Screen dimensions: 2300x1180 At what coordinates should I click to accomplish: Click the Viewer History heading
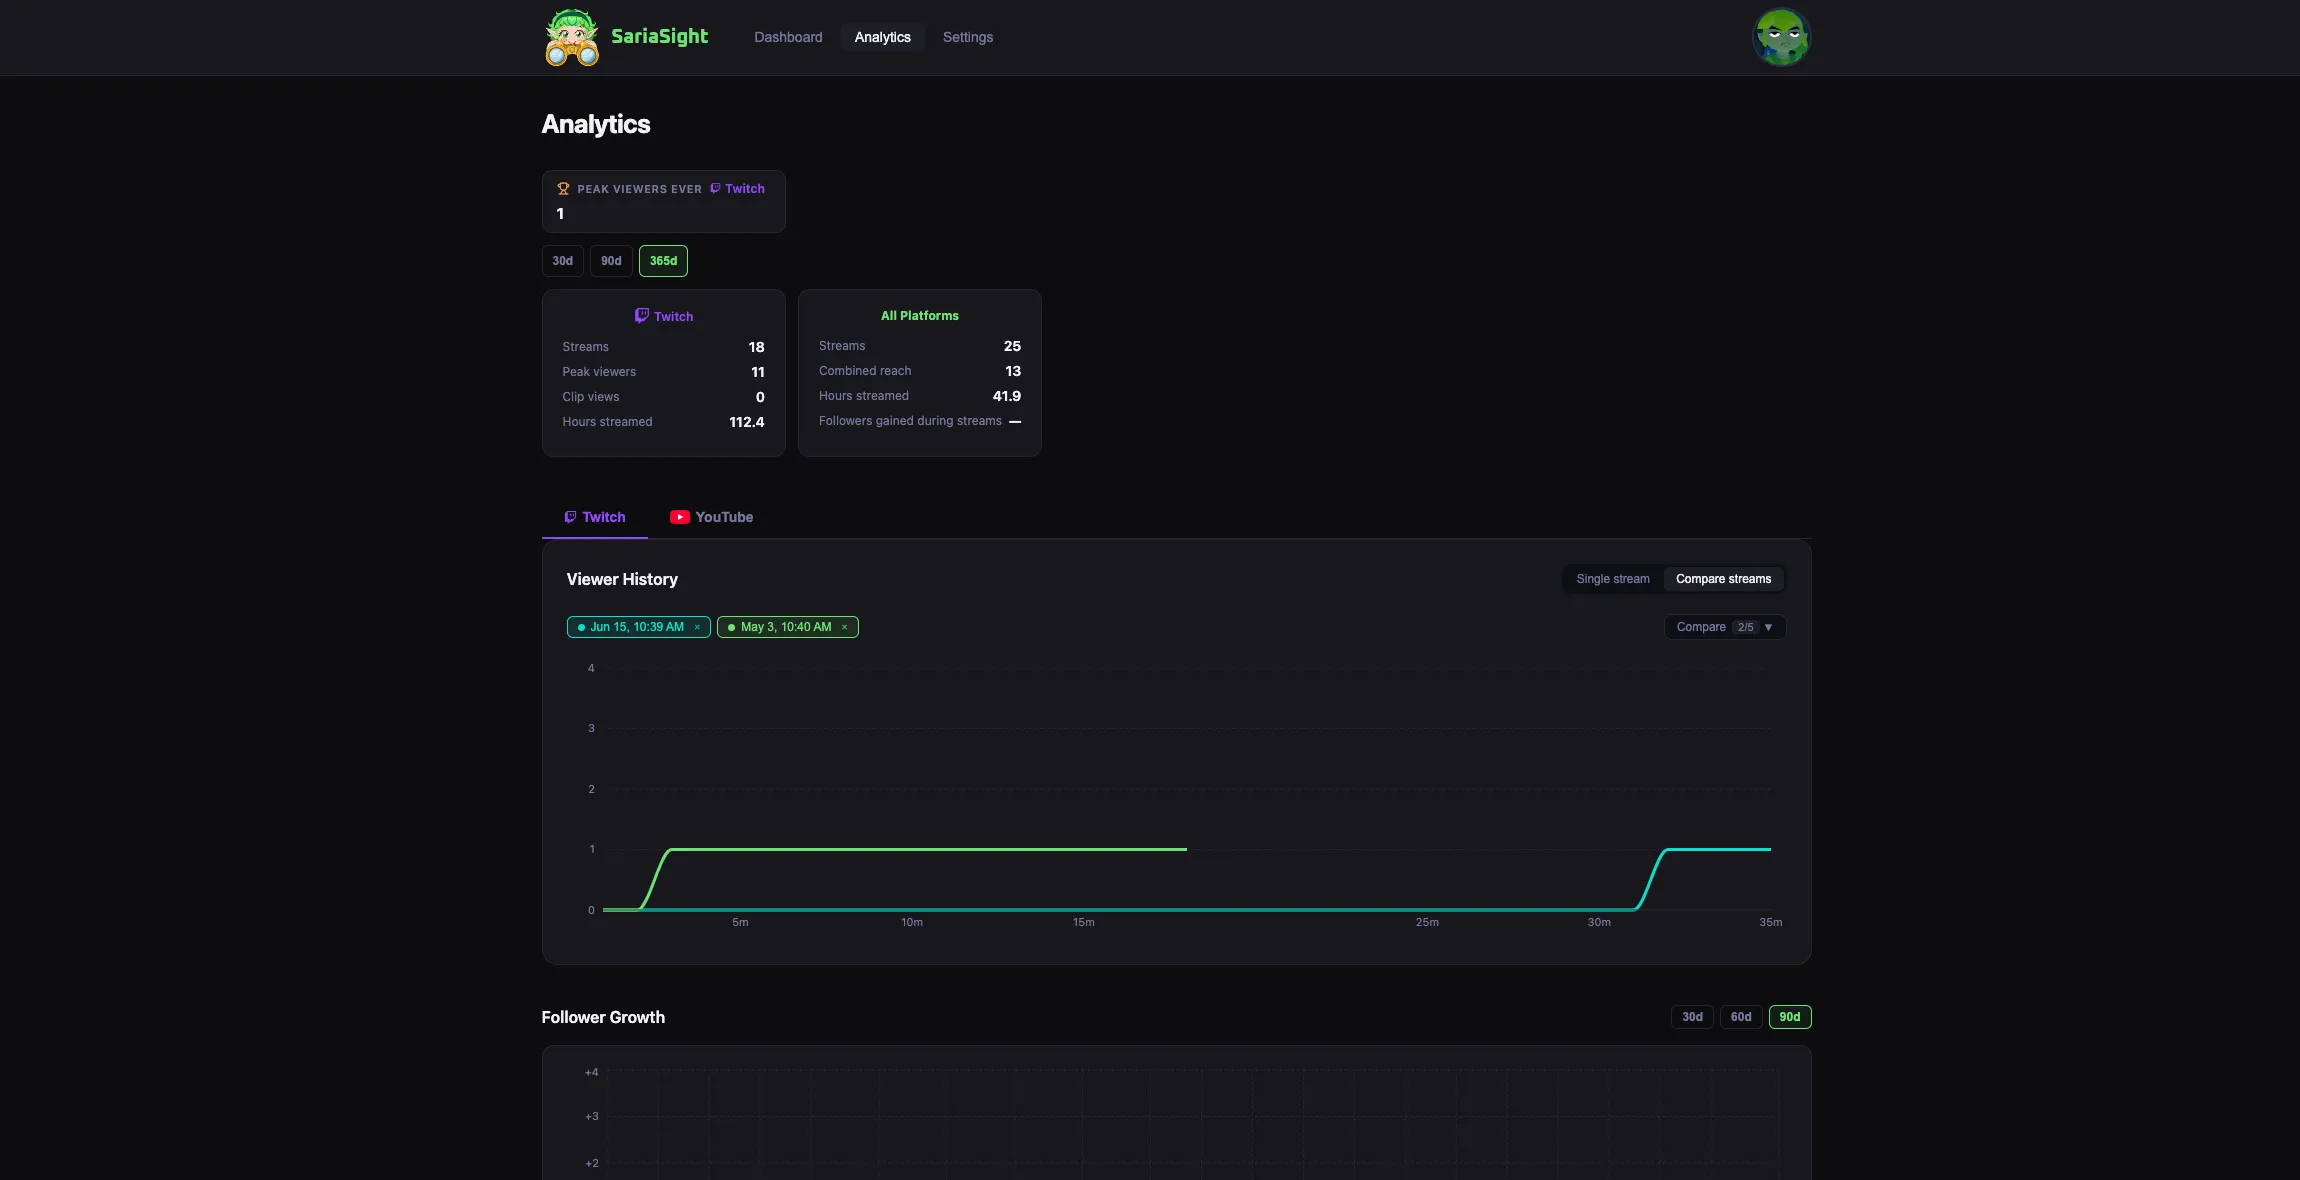click(622, 579)
